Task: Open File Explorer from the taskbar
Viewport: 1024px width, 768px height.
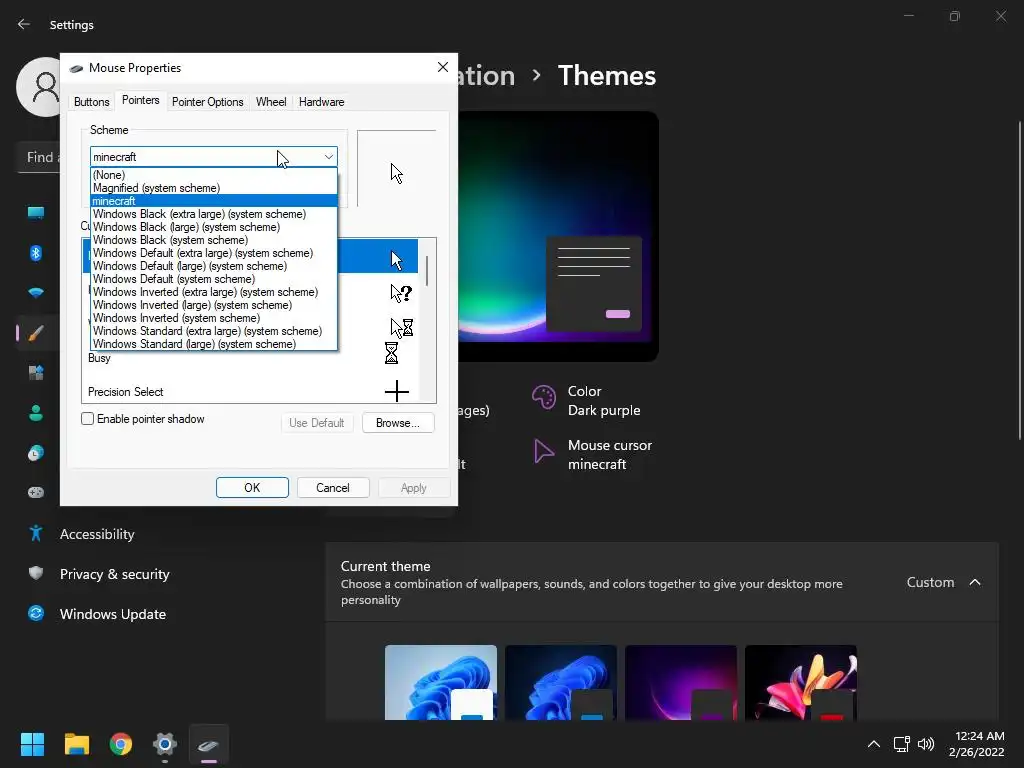Action: click(x=76, y=744)
